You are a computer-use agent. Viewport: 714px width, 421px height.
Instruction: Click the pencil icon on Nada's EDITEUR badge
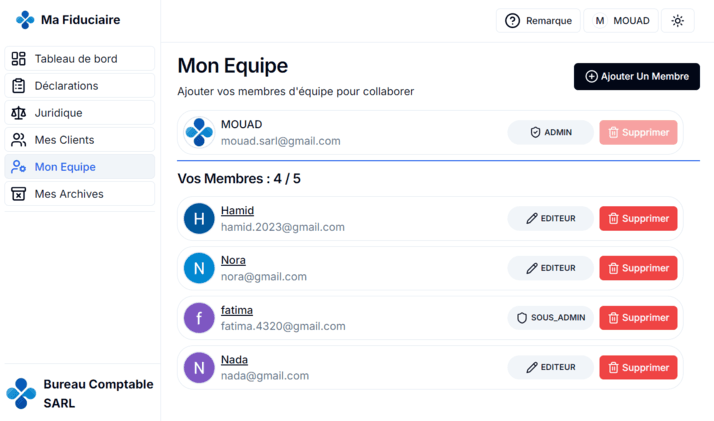(531, 367)
